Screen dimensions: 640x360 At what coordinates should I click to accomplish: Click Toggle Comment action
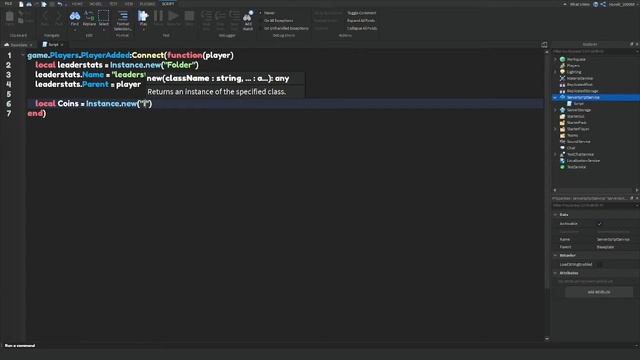361,13
